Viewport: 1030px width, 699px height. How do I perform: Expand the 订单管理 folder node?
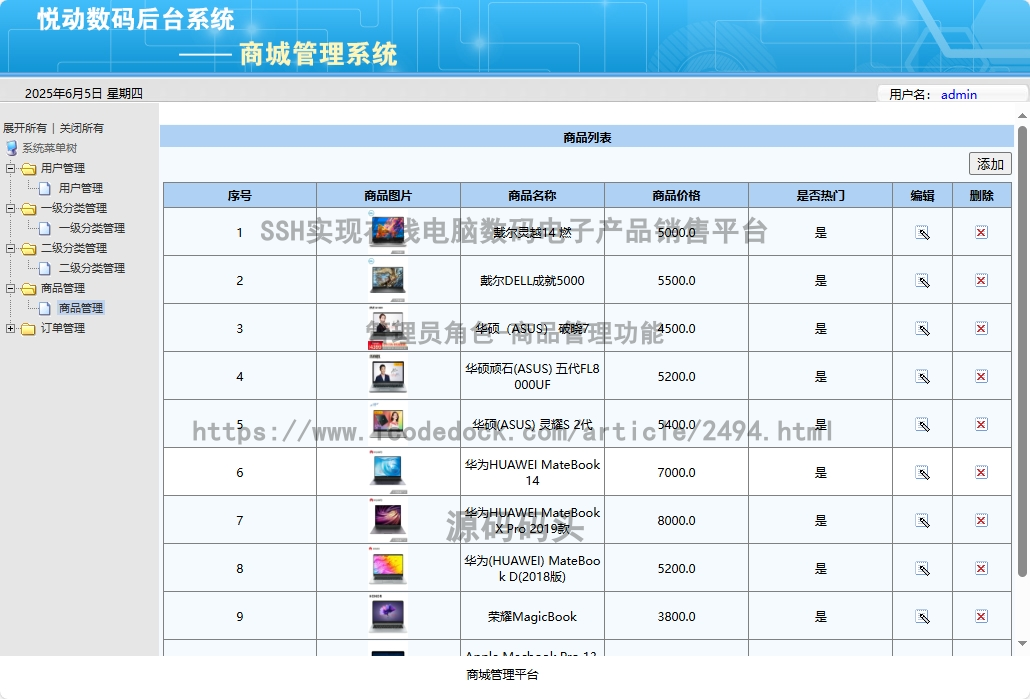click(11, 328)
